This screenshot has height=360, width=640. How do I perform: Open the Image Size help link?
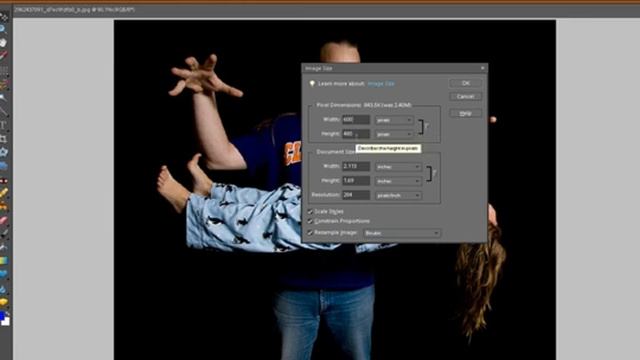click(381, 84)
